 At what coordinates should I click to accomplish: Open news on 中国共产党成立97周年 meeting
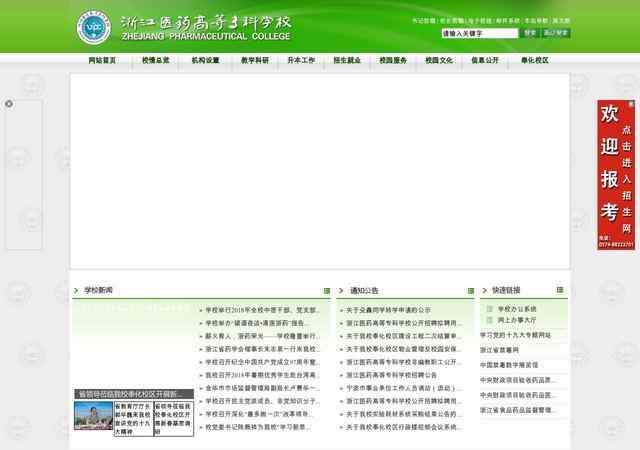262,362
